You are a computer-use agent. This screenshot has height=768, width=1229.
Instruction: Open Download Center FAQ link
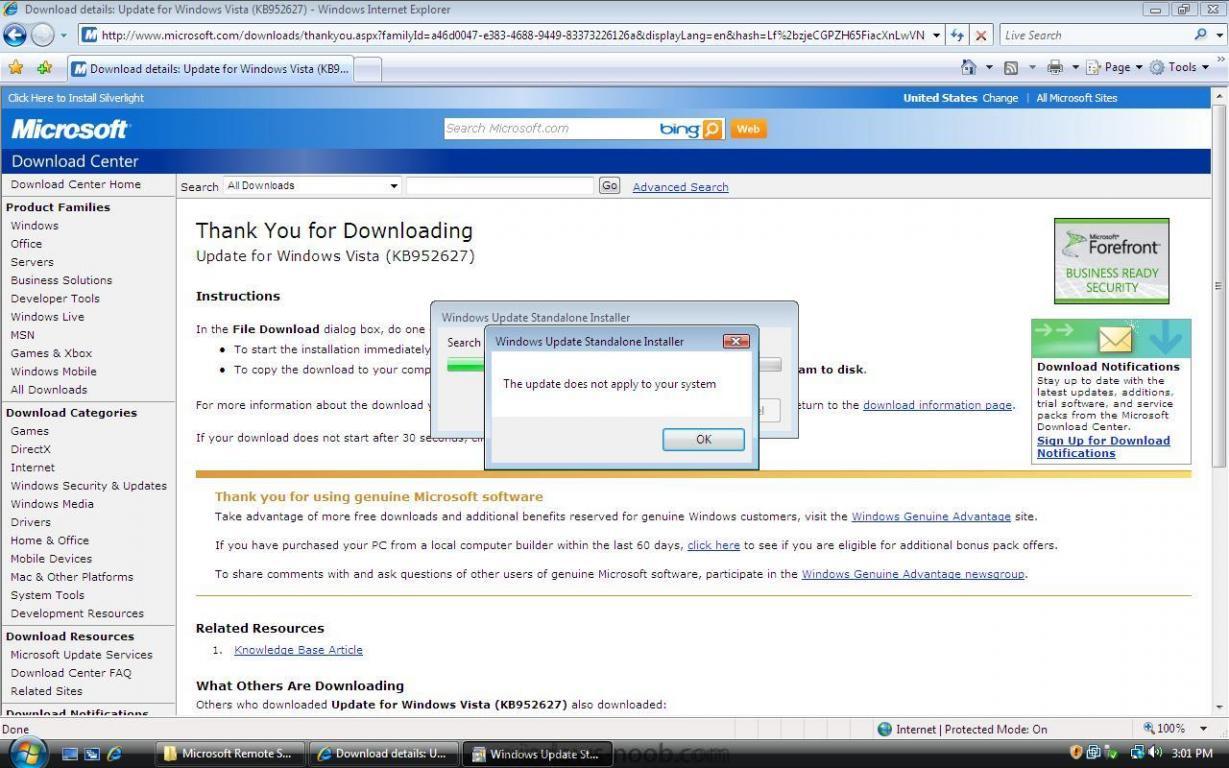click(71, 673)
